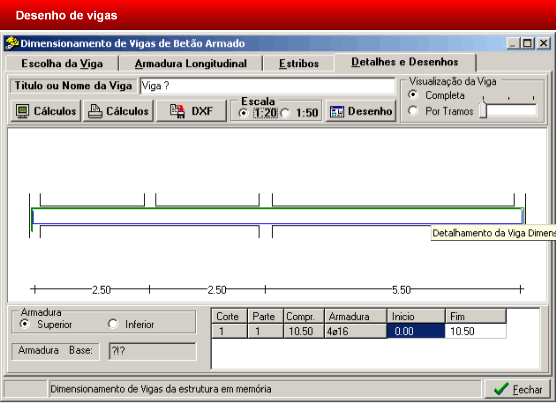Click the Fim cell showing 10.50

(476, 331)
